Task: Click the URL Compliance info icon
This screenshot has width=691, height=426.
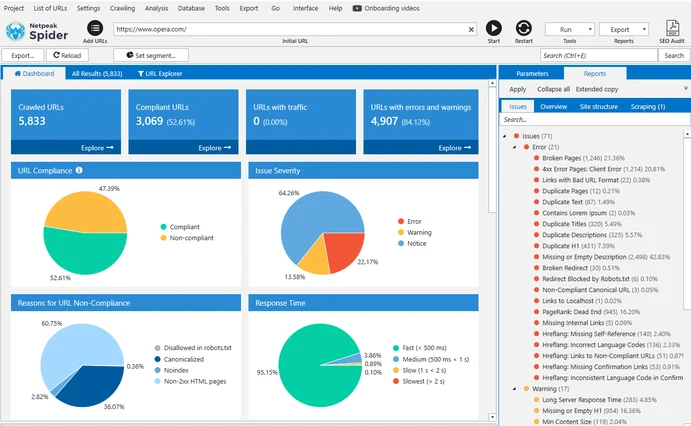Action: [x=79, y=170]
